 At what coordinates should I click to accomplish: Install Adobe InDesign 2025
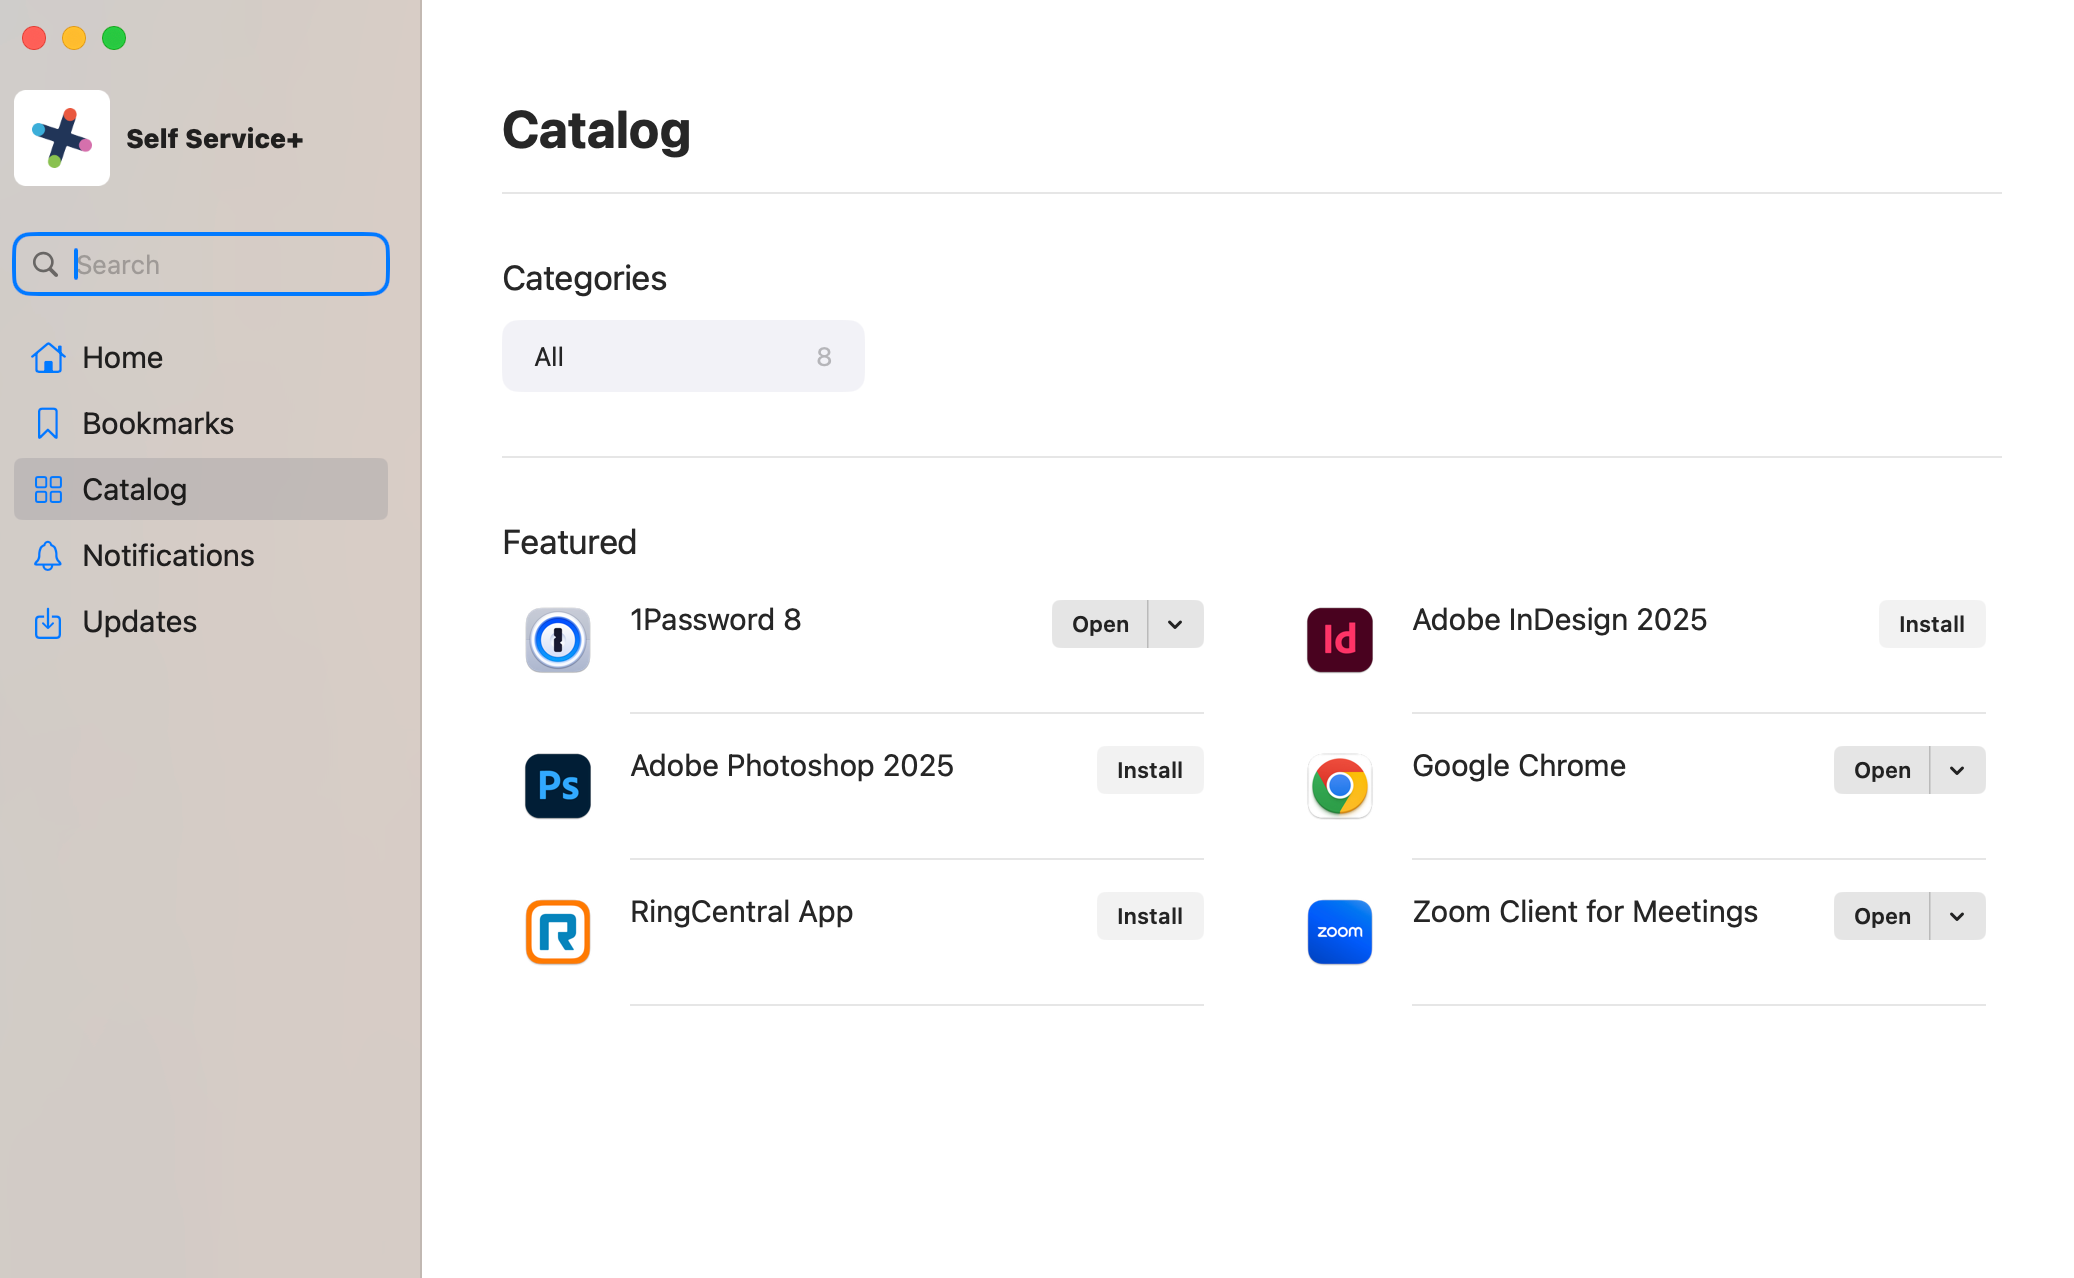[x=1932, y=624]
